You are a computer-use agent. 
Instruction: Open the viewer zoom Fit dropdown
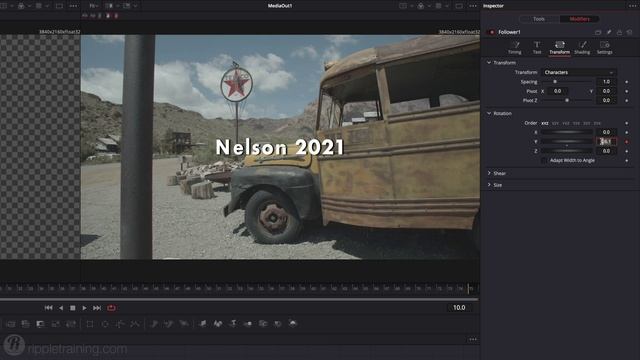[93, 6]
